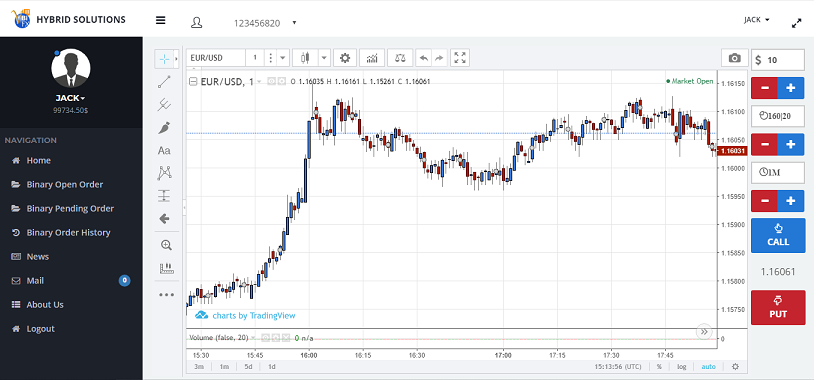
Task: Toggle percentage scale button
Action: (x=659, y=366)
